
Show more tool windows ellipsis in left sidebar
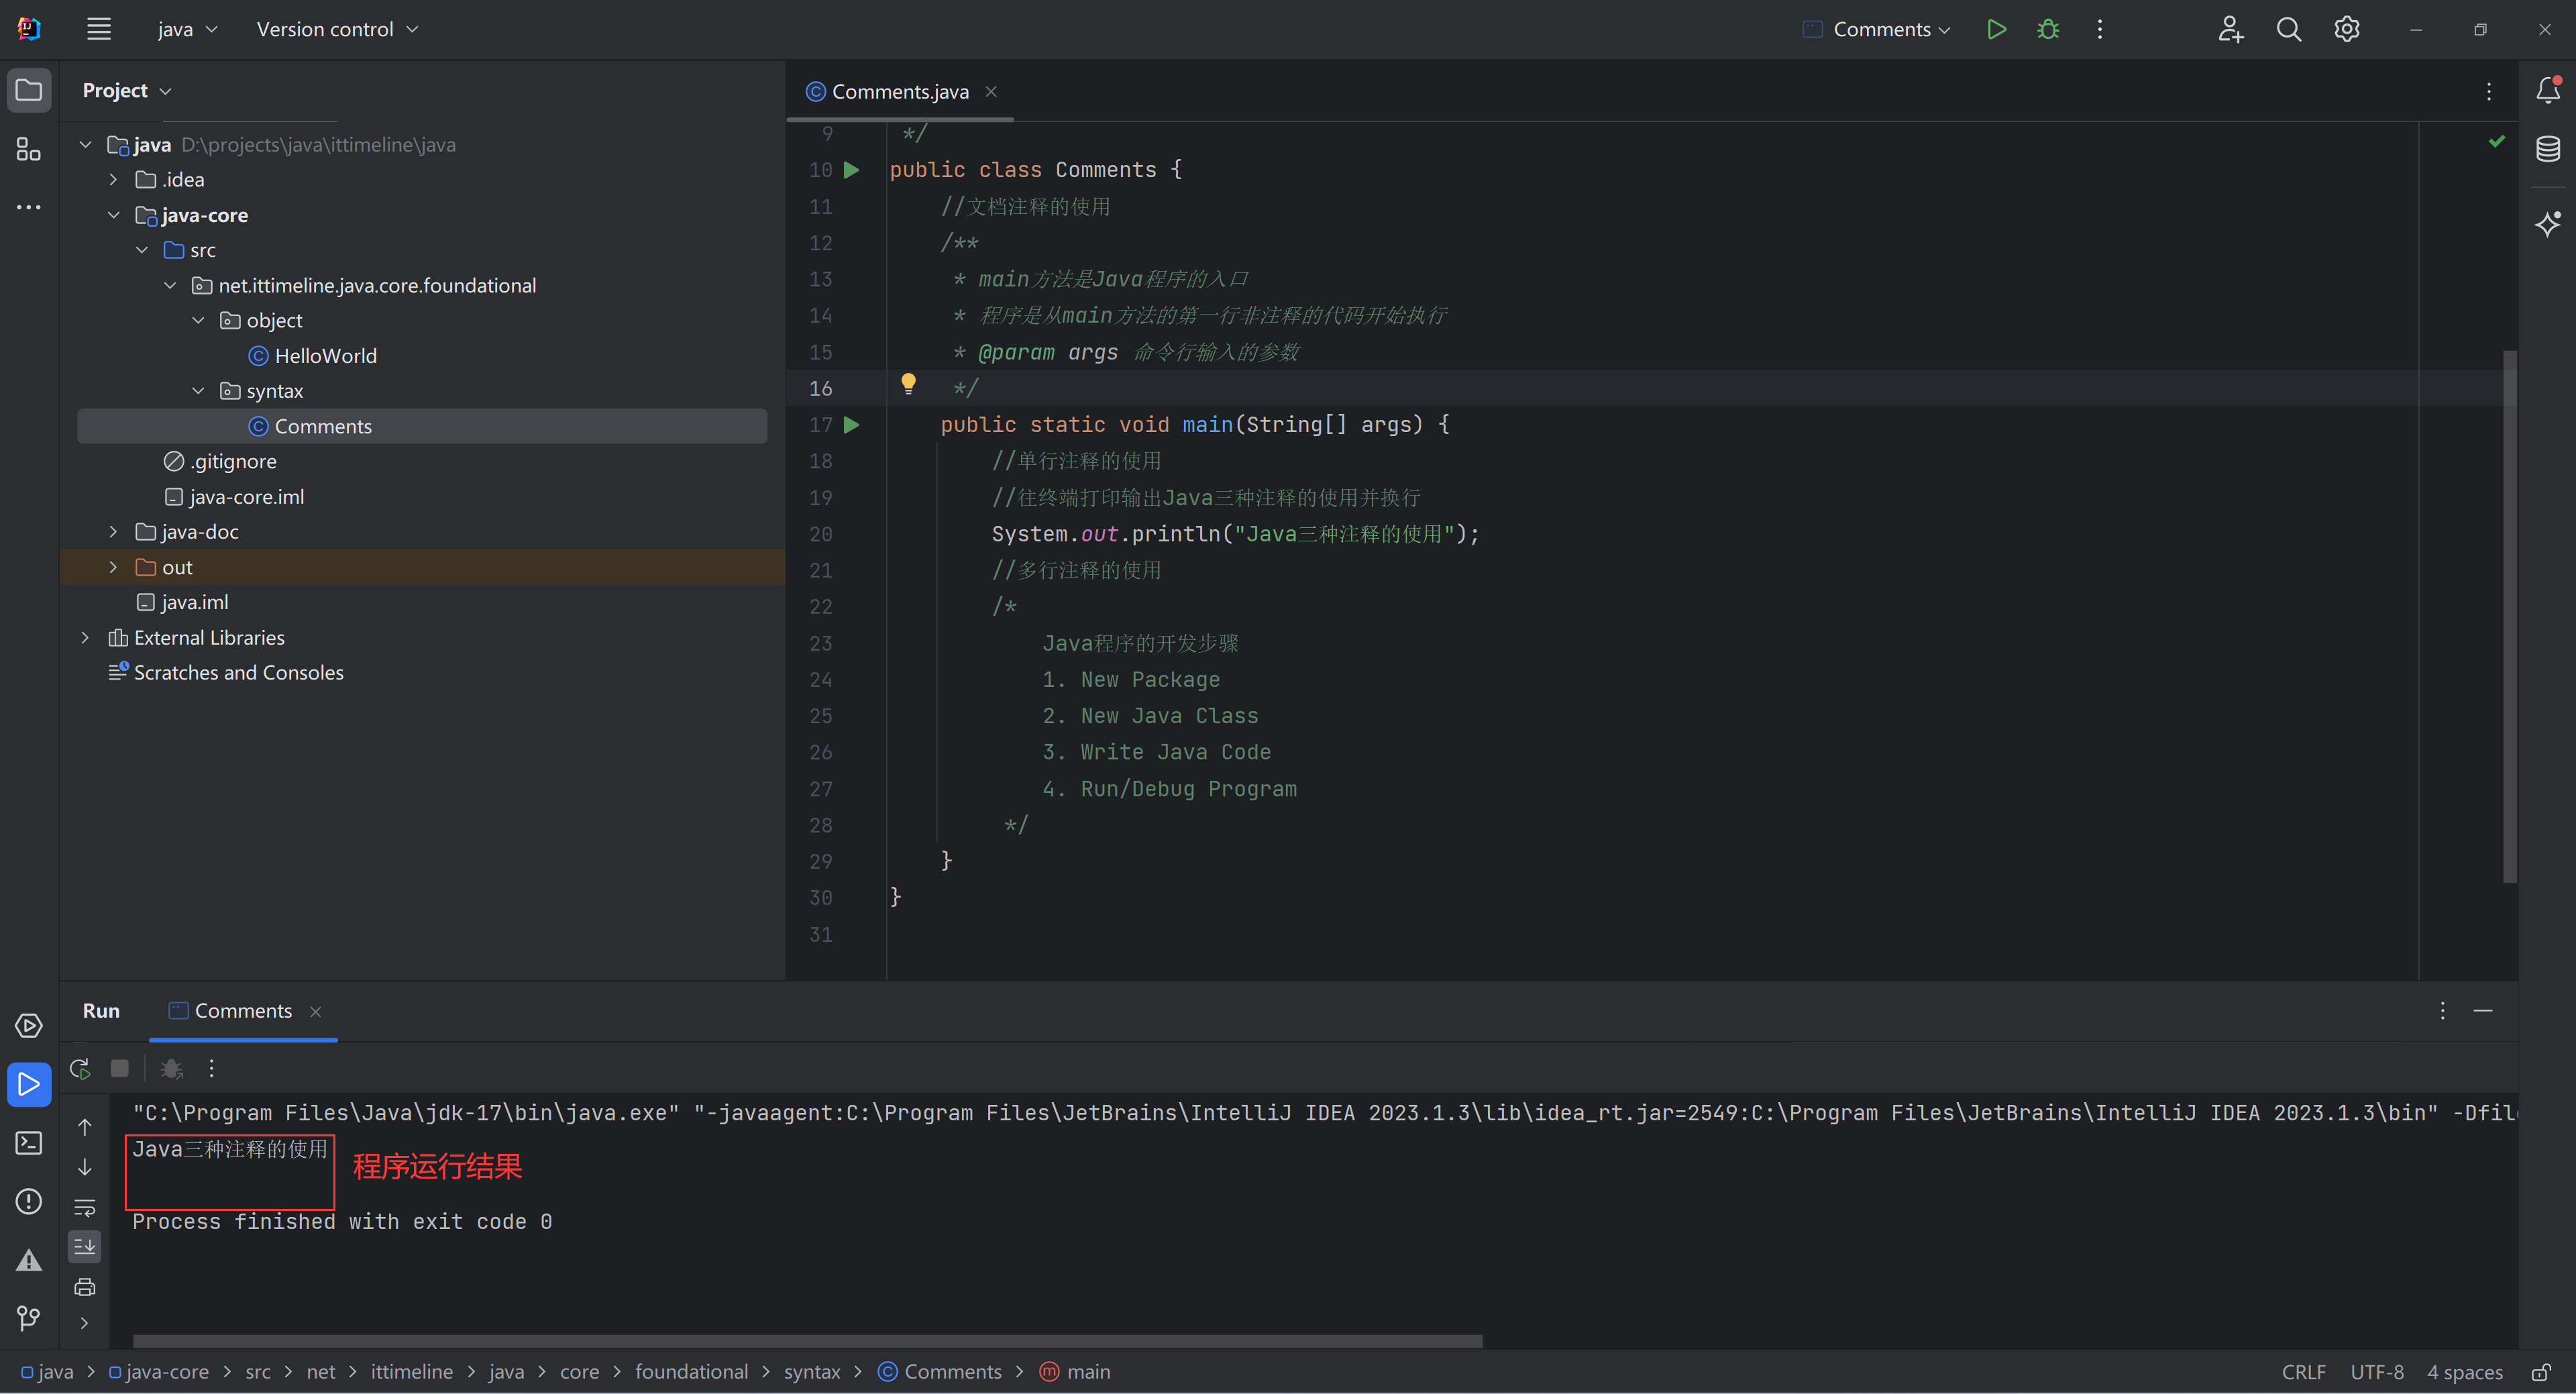click(29, 207)
